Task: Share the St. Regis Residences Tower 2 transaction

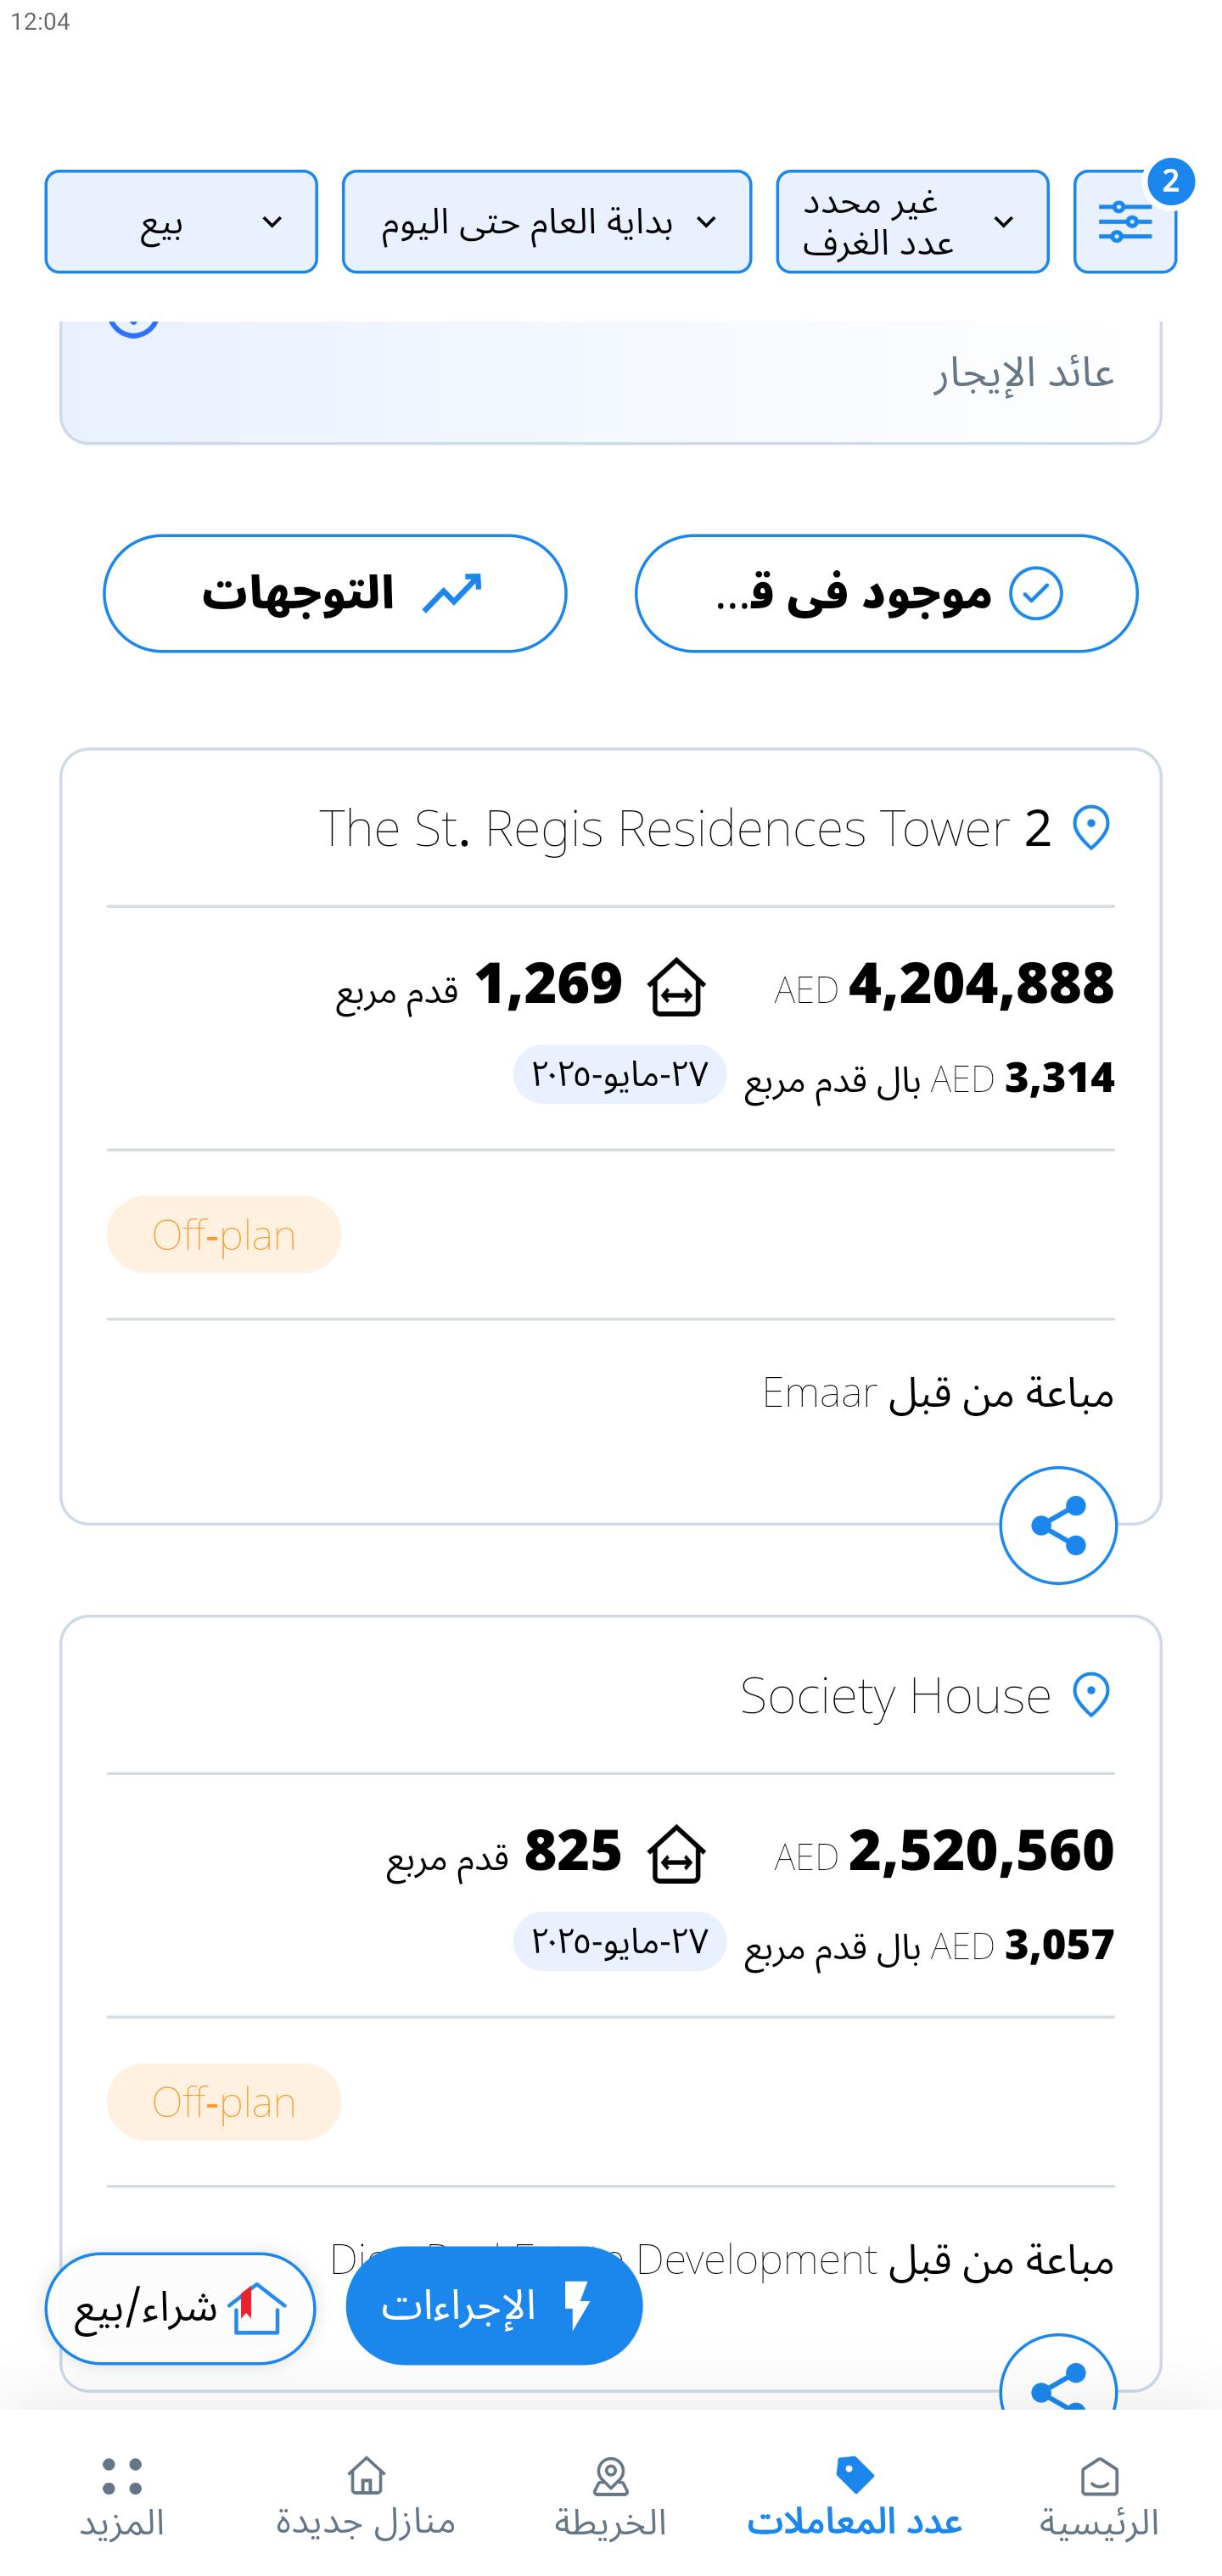Action: [1058, 1525]
